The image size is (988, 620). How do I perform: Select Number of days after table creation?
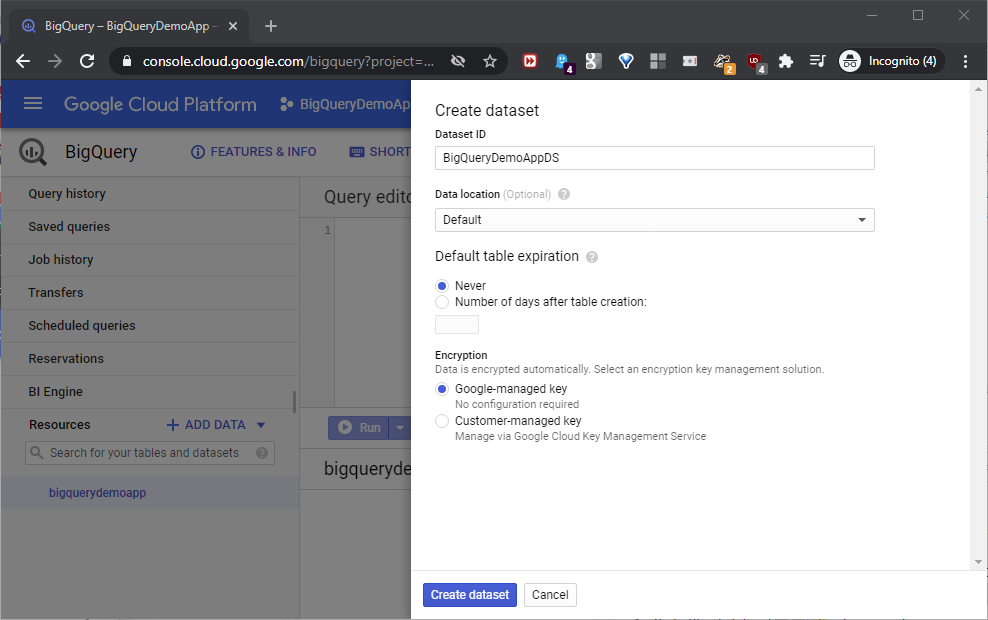pyautogui.click(x=442, y=302)
